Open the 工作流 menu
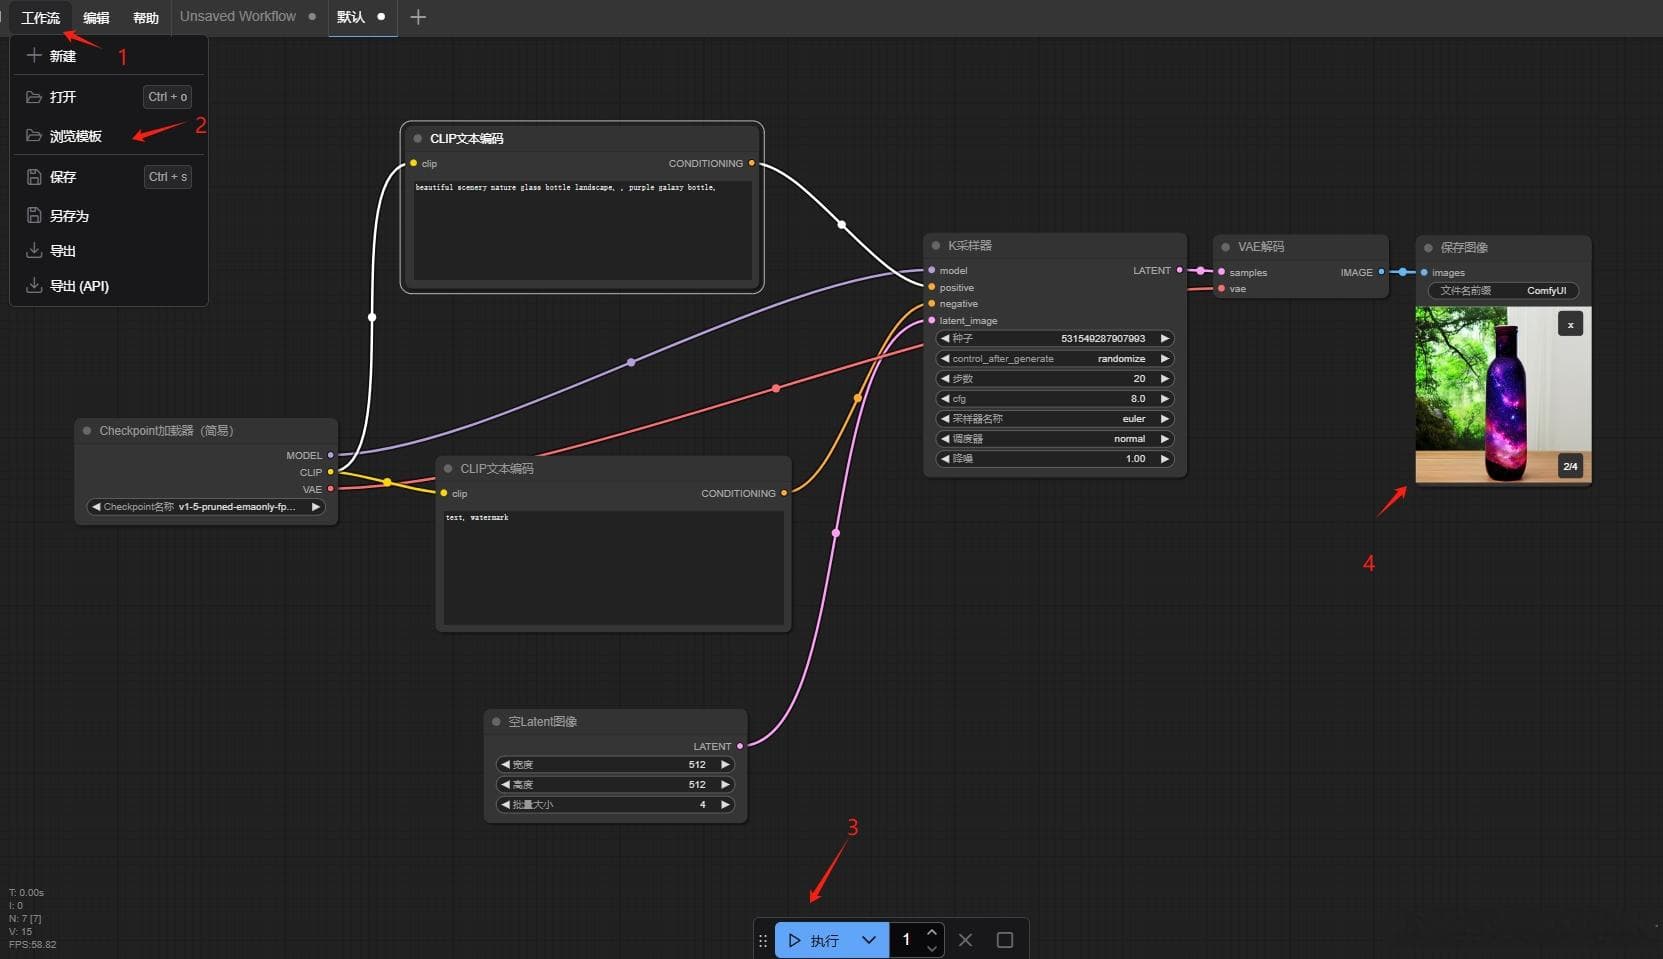Screen dimensions: 1663x959 (40, 17)
